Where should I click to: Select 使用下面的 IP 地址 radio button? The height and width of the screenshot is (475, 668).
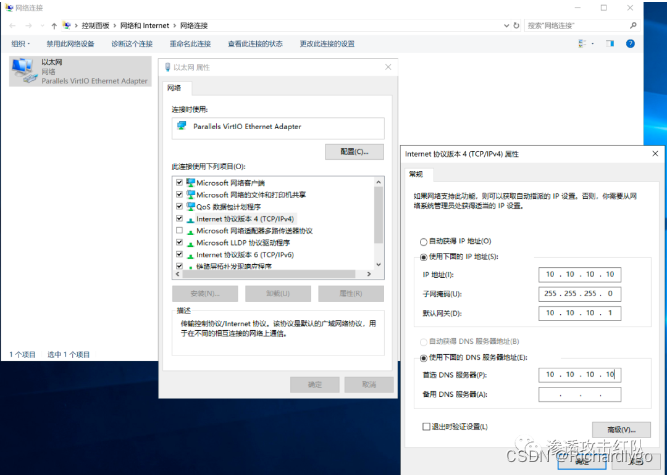click(423, 257)
